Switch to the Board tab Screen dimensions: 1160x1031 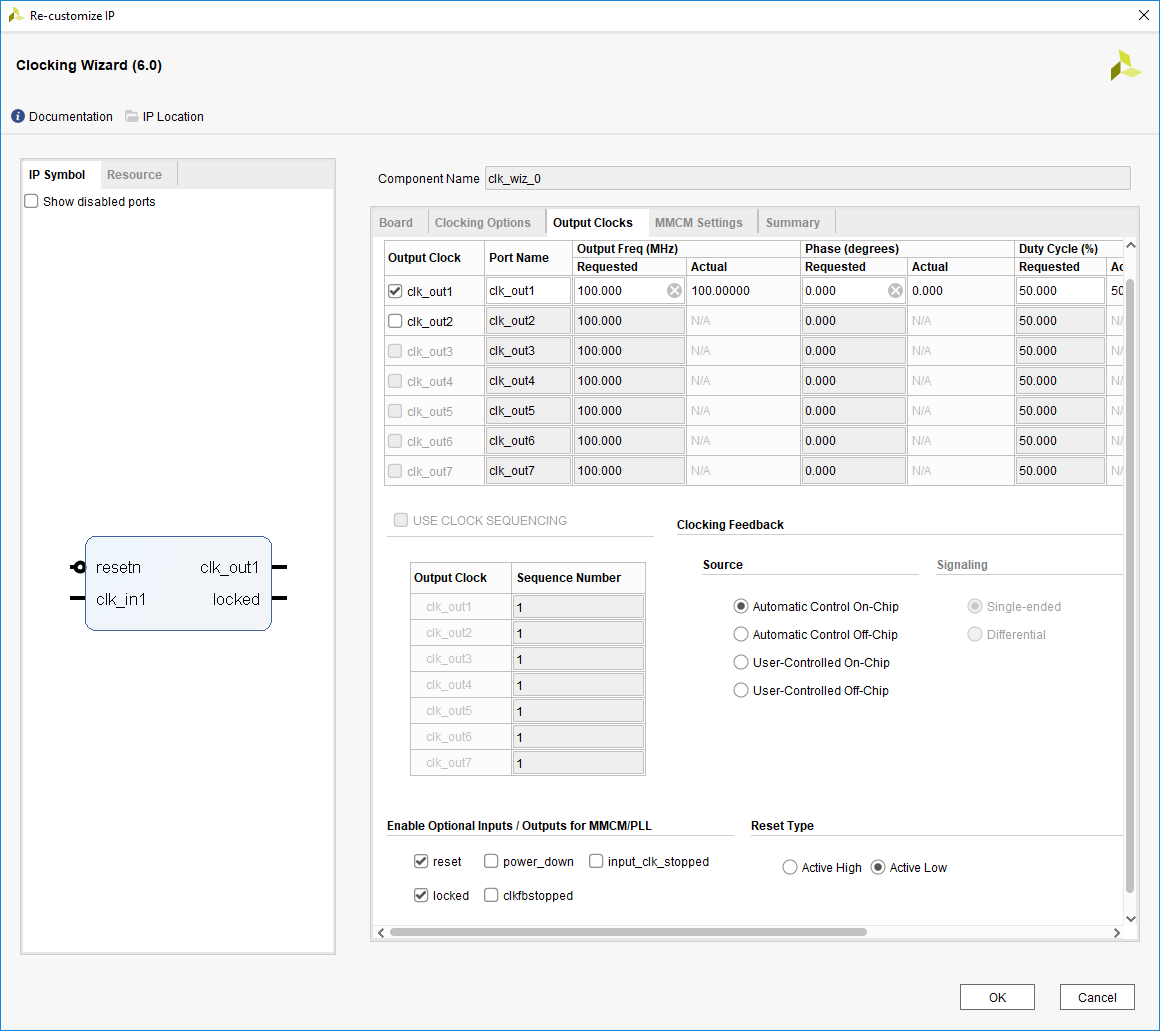click(396, 223)
